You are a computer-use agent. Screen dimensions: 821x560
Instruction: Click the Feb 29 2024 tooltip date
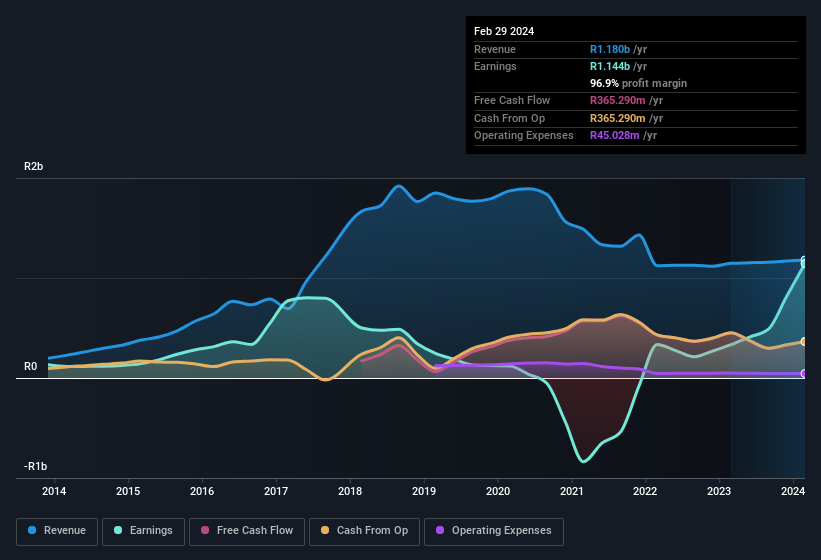click(504, 31)
